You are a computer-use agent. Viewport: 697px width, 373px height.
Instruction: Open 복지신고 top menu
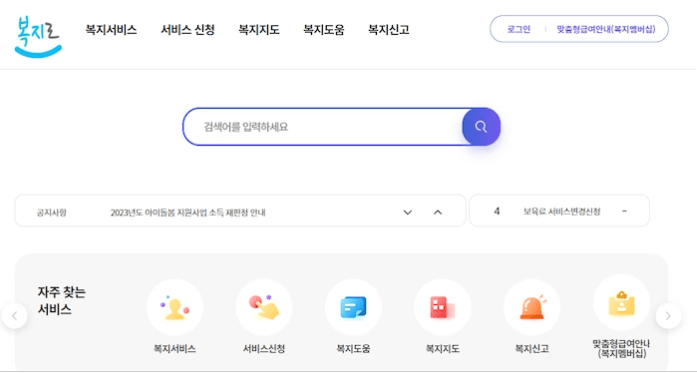click(389, 30)
